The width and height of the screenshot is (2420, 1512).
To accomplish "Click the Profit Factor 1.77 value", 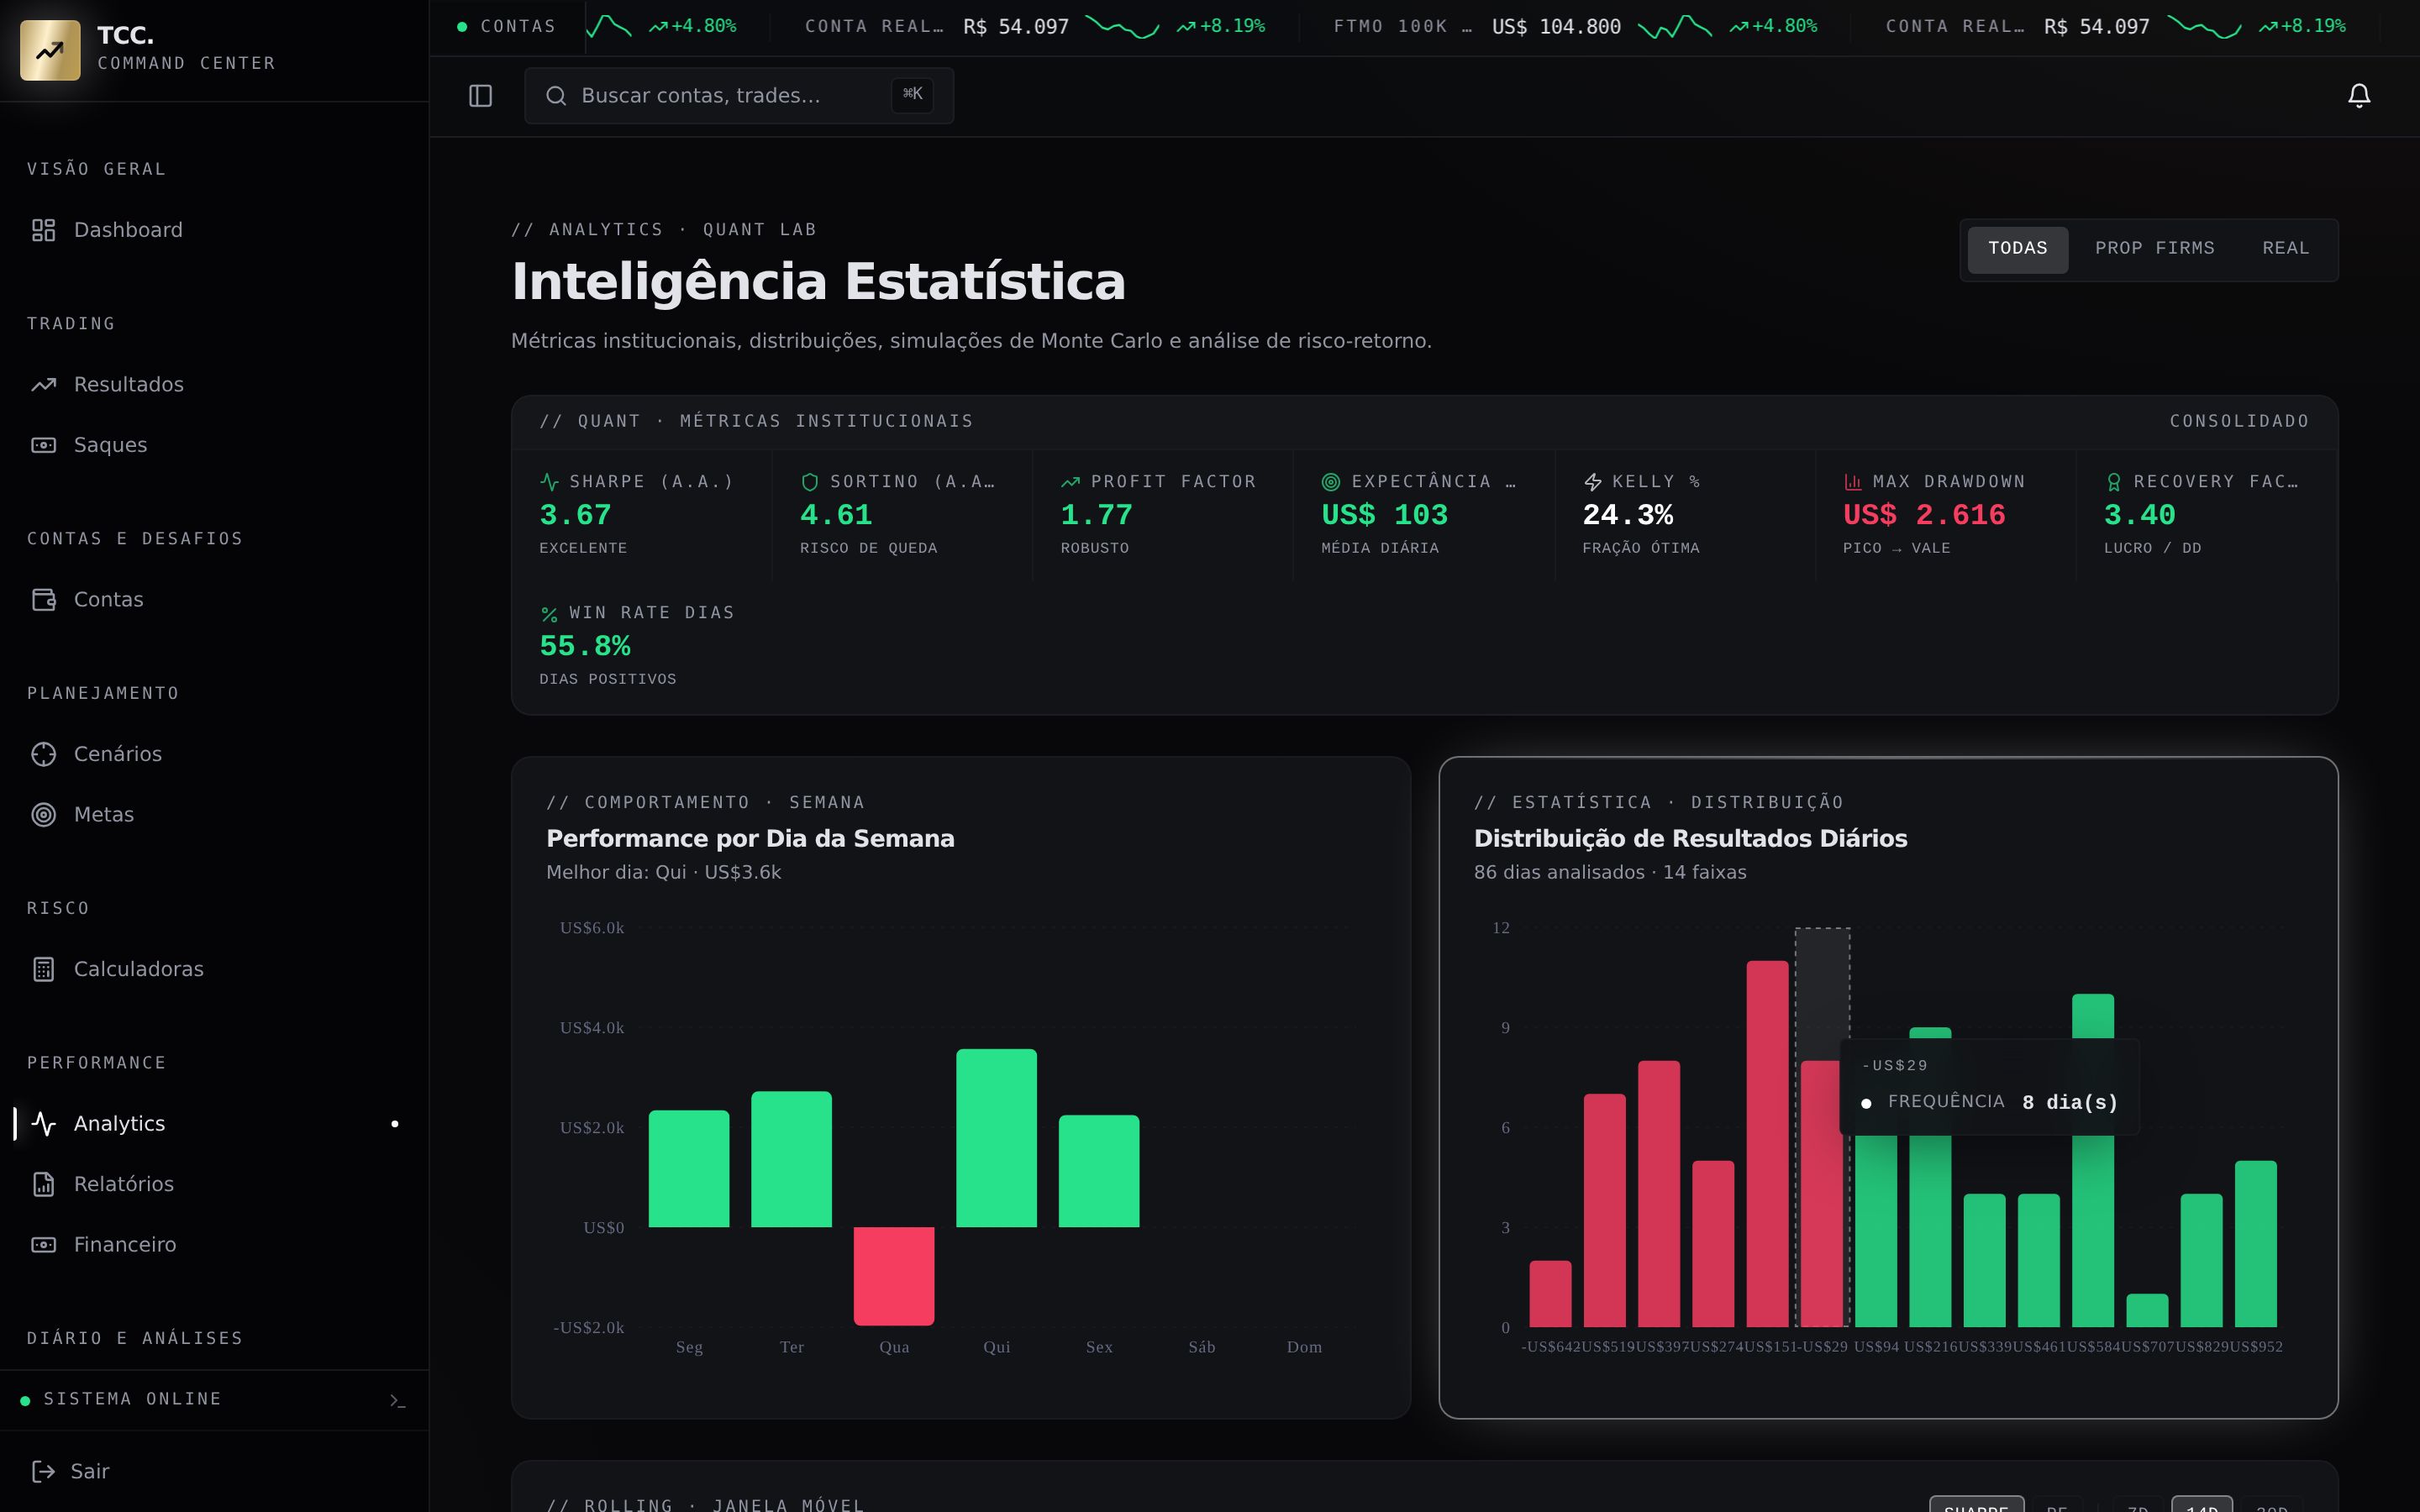I will [1096, 515].
